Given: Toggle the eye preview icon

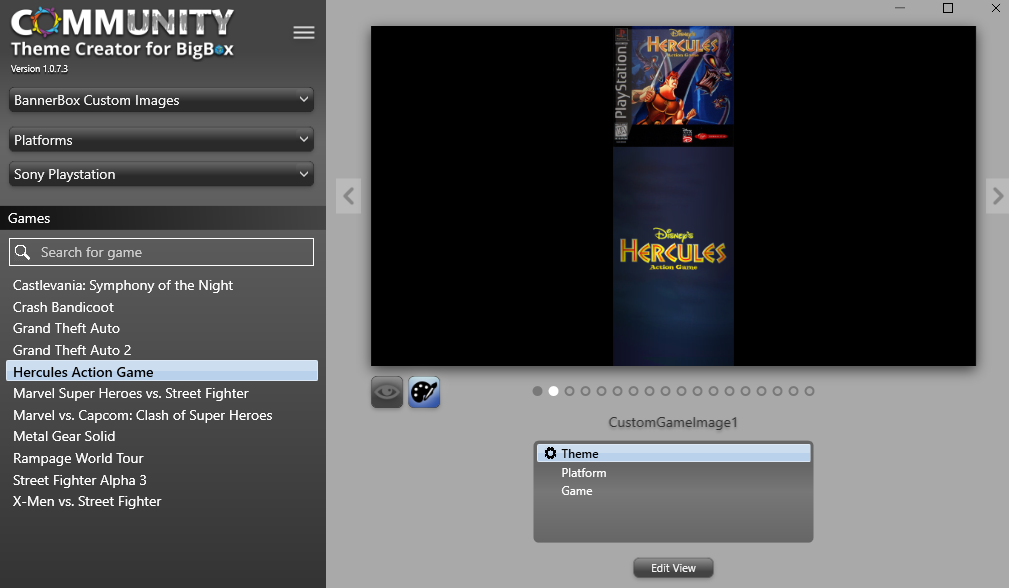Looking at the screenshot, I should (x=387, y=392).
